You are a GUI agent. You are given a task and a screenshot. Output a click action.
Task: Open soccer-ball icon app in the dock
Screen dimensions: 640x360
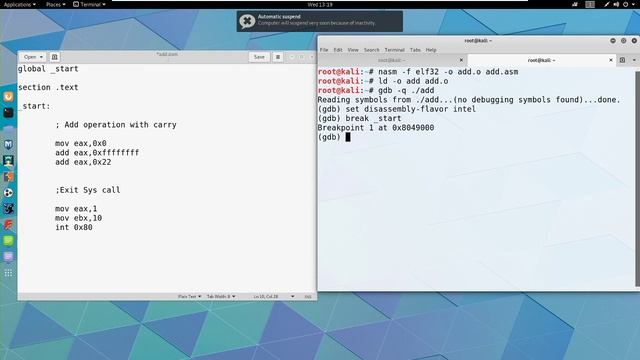(8, 193)
